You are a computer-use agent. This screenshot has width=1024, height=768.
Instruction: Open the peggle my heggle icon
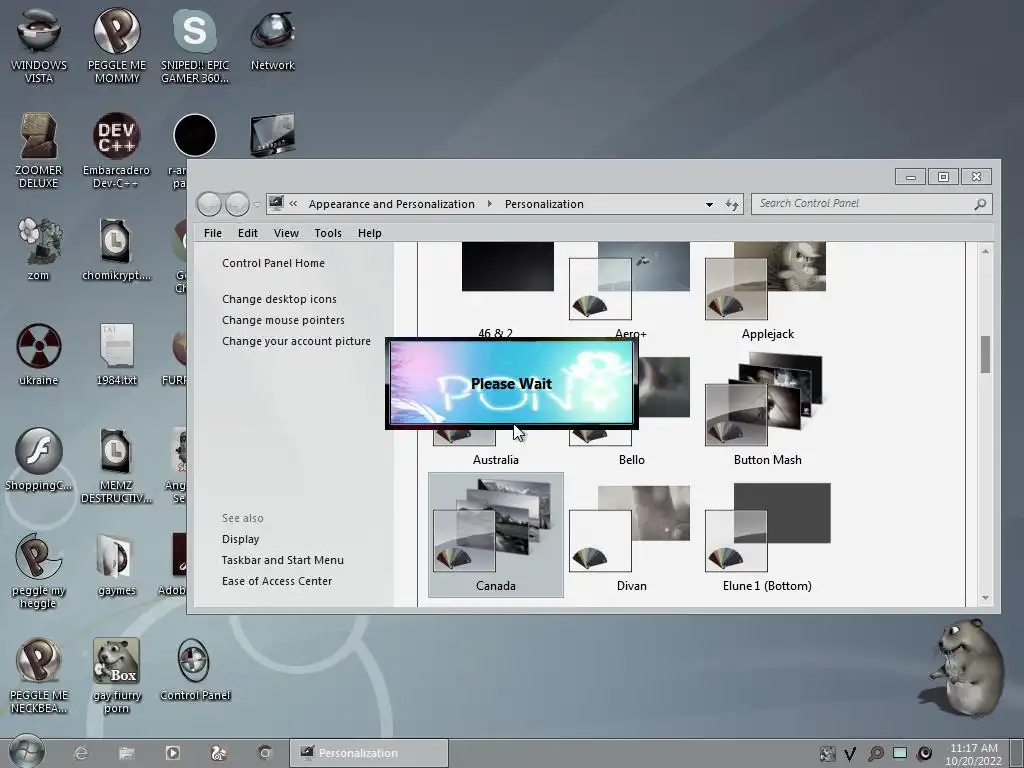coord(39,571)
